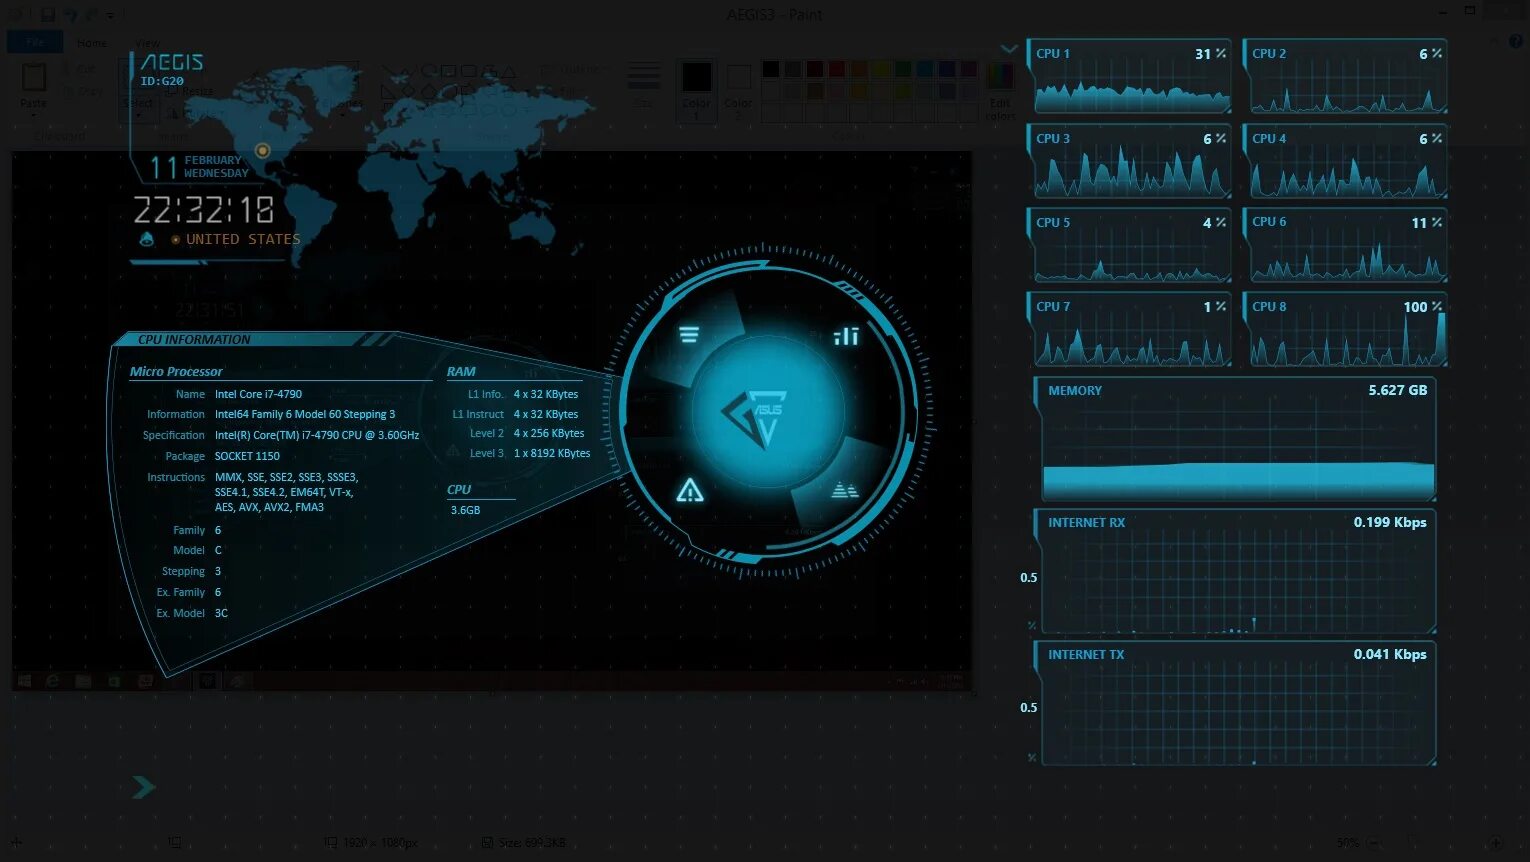The image size is (1530, 862).
Task: Click the '100 %' CPU 8 load value
Action: coord(1422,307)
